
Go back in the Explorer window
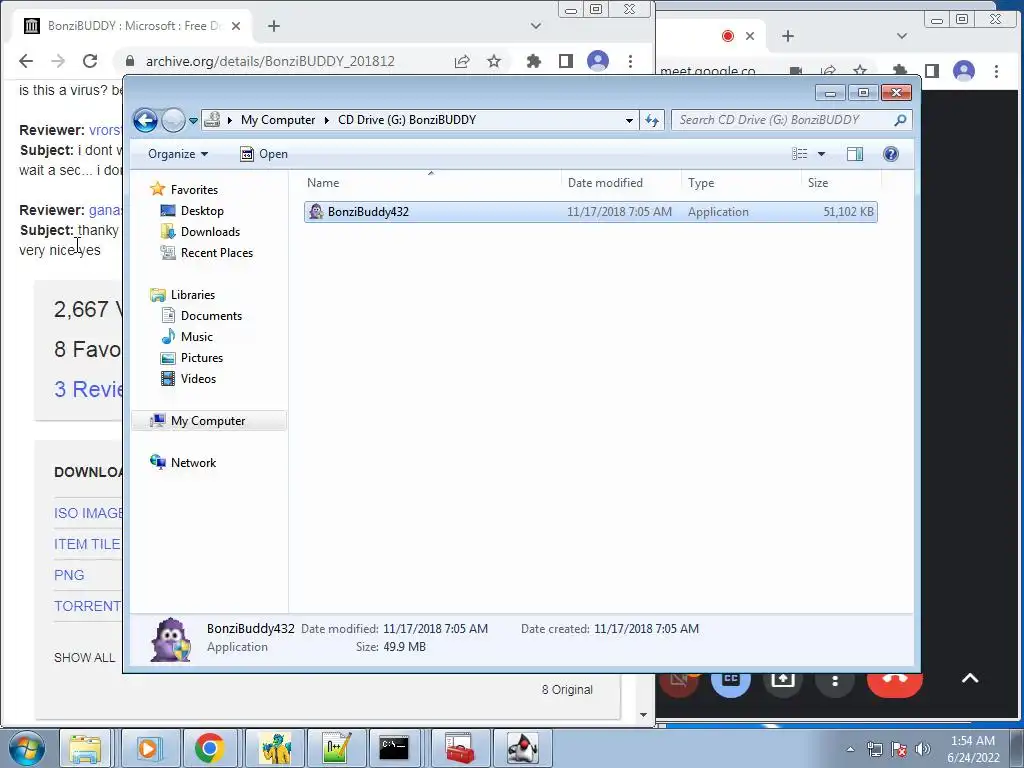pyautogui.click(x=145, y=120)
